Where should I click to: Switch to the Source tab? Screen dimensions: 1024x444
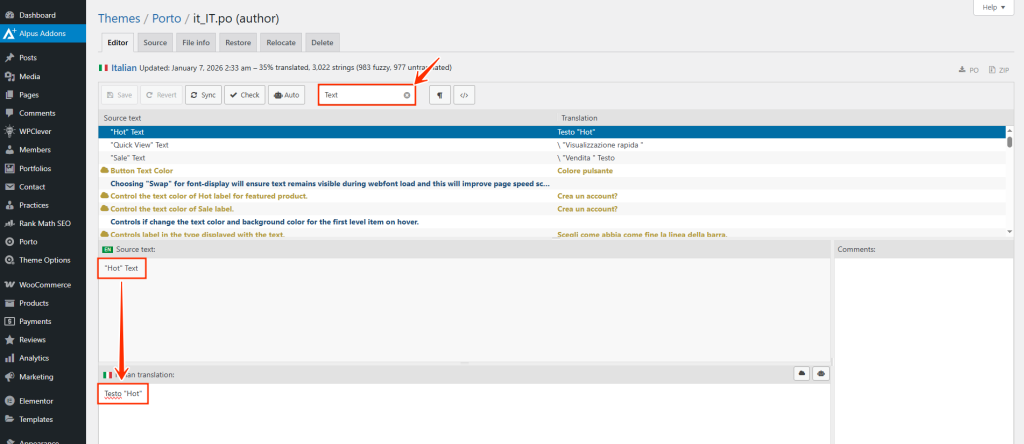155,43
